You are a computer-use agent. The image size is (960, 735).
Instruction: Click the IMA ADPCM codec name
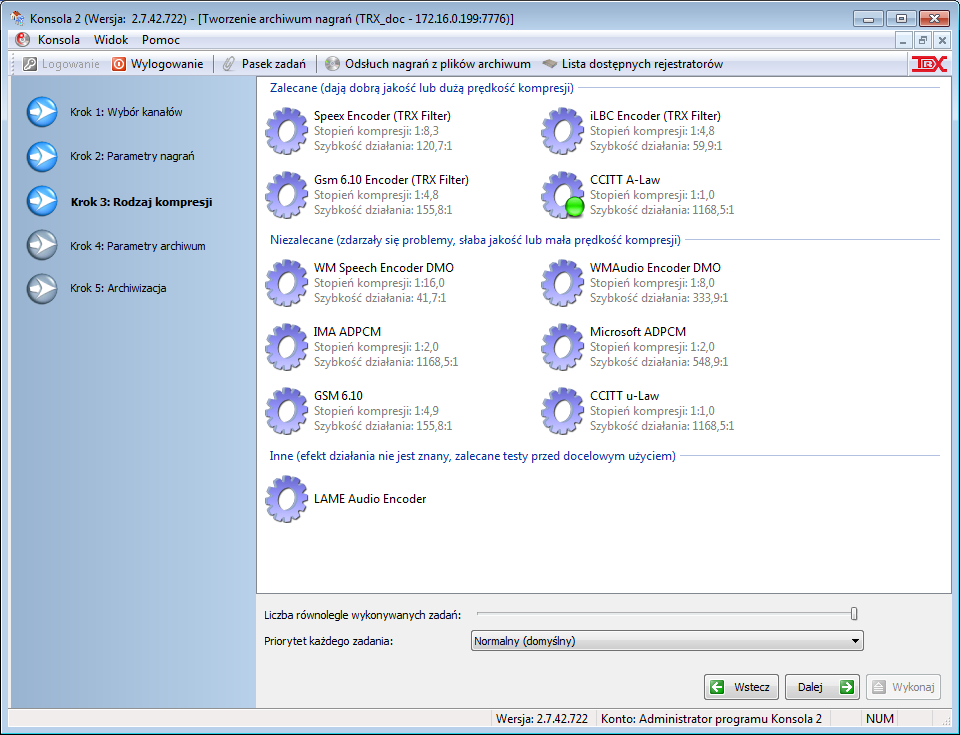click(347, 331)
